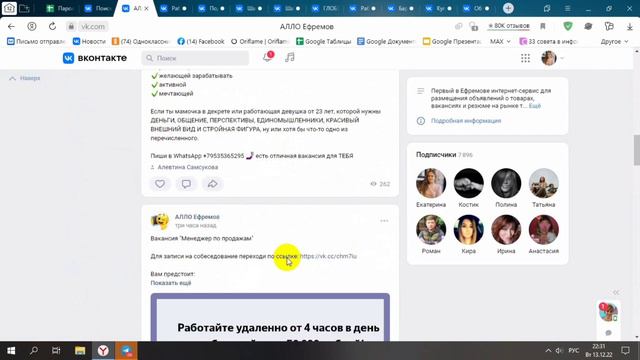Open the Работайте удаленно post image
Viewport: 640px width, 360px height.
point(270,317)
